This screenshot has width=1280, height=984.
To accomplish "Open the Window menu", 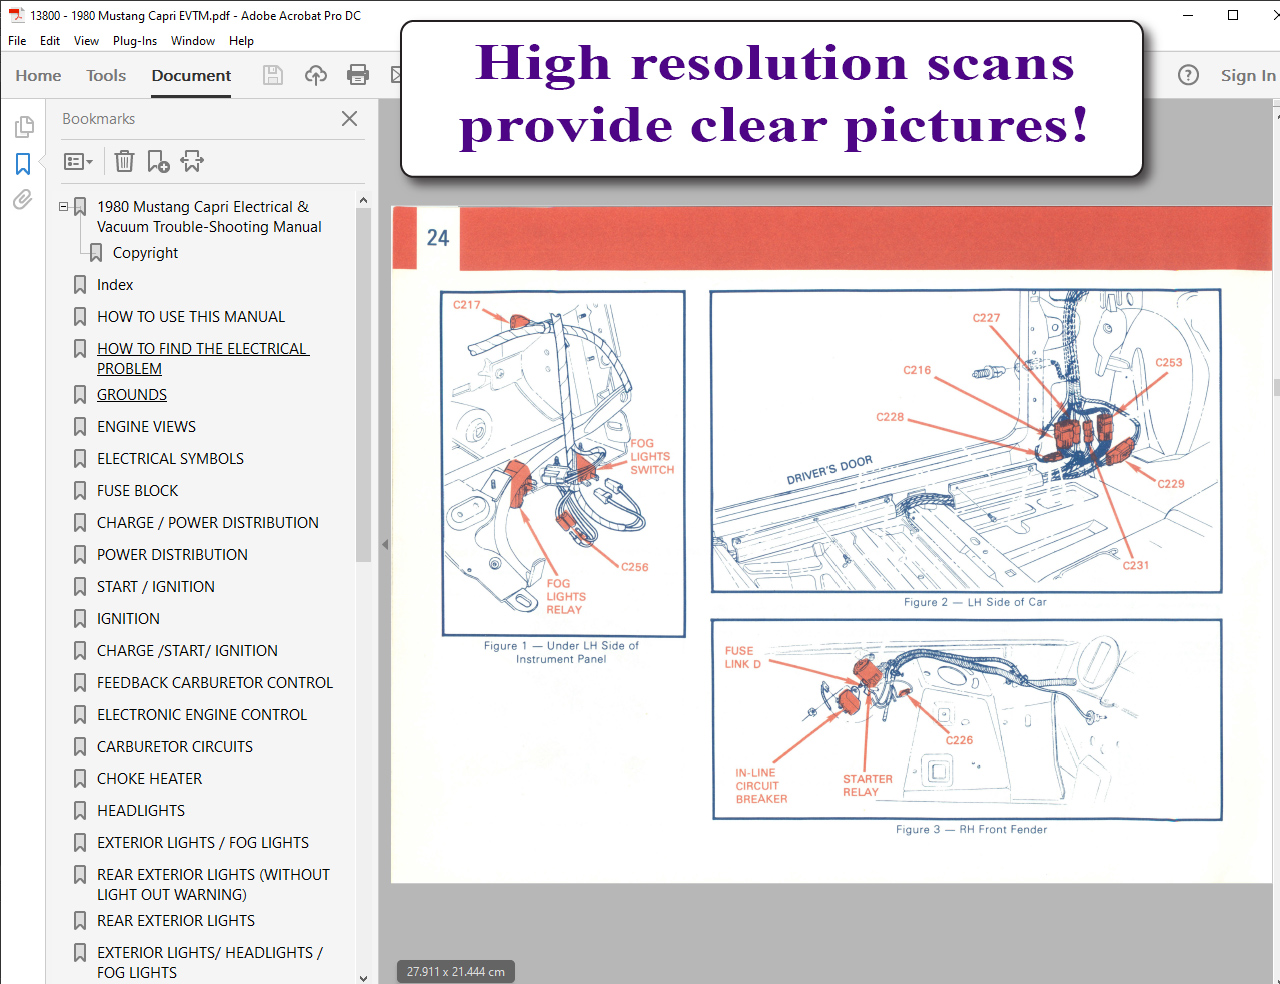I will pyautogui.click(x=193, y=41).
